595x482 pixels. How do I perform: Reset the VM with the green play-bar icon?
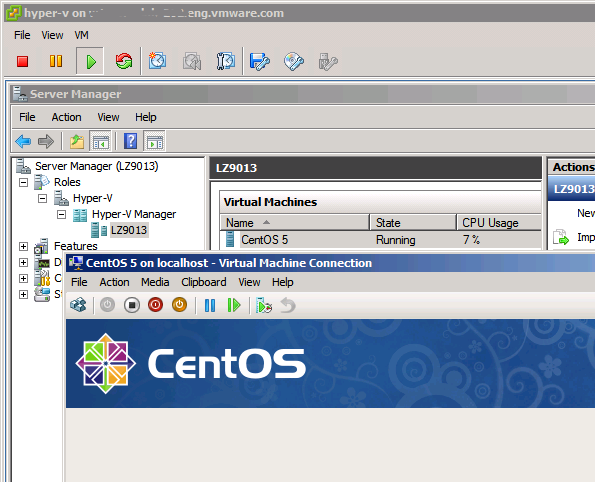click(x=234, y=305)
